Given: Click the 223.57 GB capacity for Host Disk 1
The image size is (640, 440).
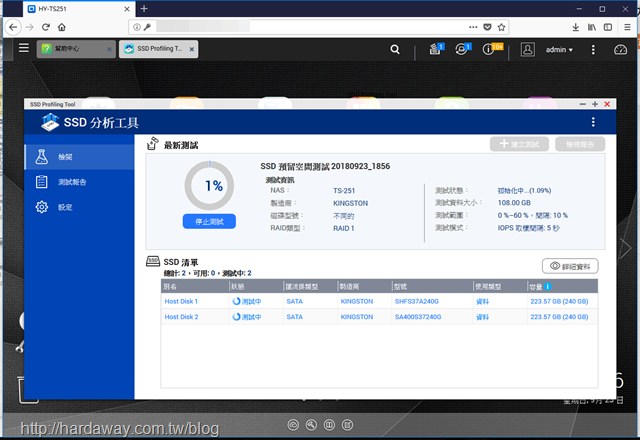Looking at the screenshot, I should 559,301.
